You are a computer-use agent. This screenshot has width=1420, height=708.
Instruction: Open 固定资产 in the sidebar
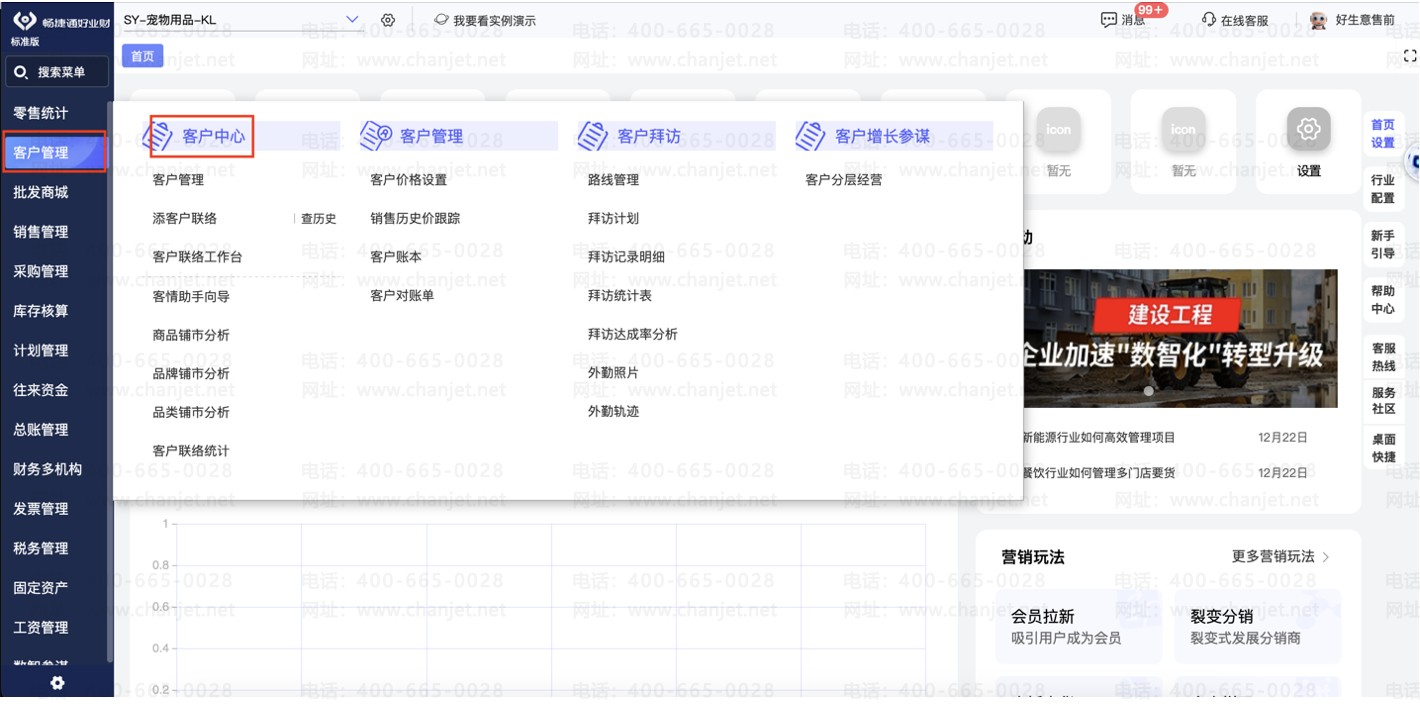tap(41, 588)
